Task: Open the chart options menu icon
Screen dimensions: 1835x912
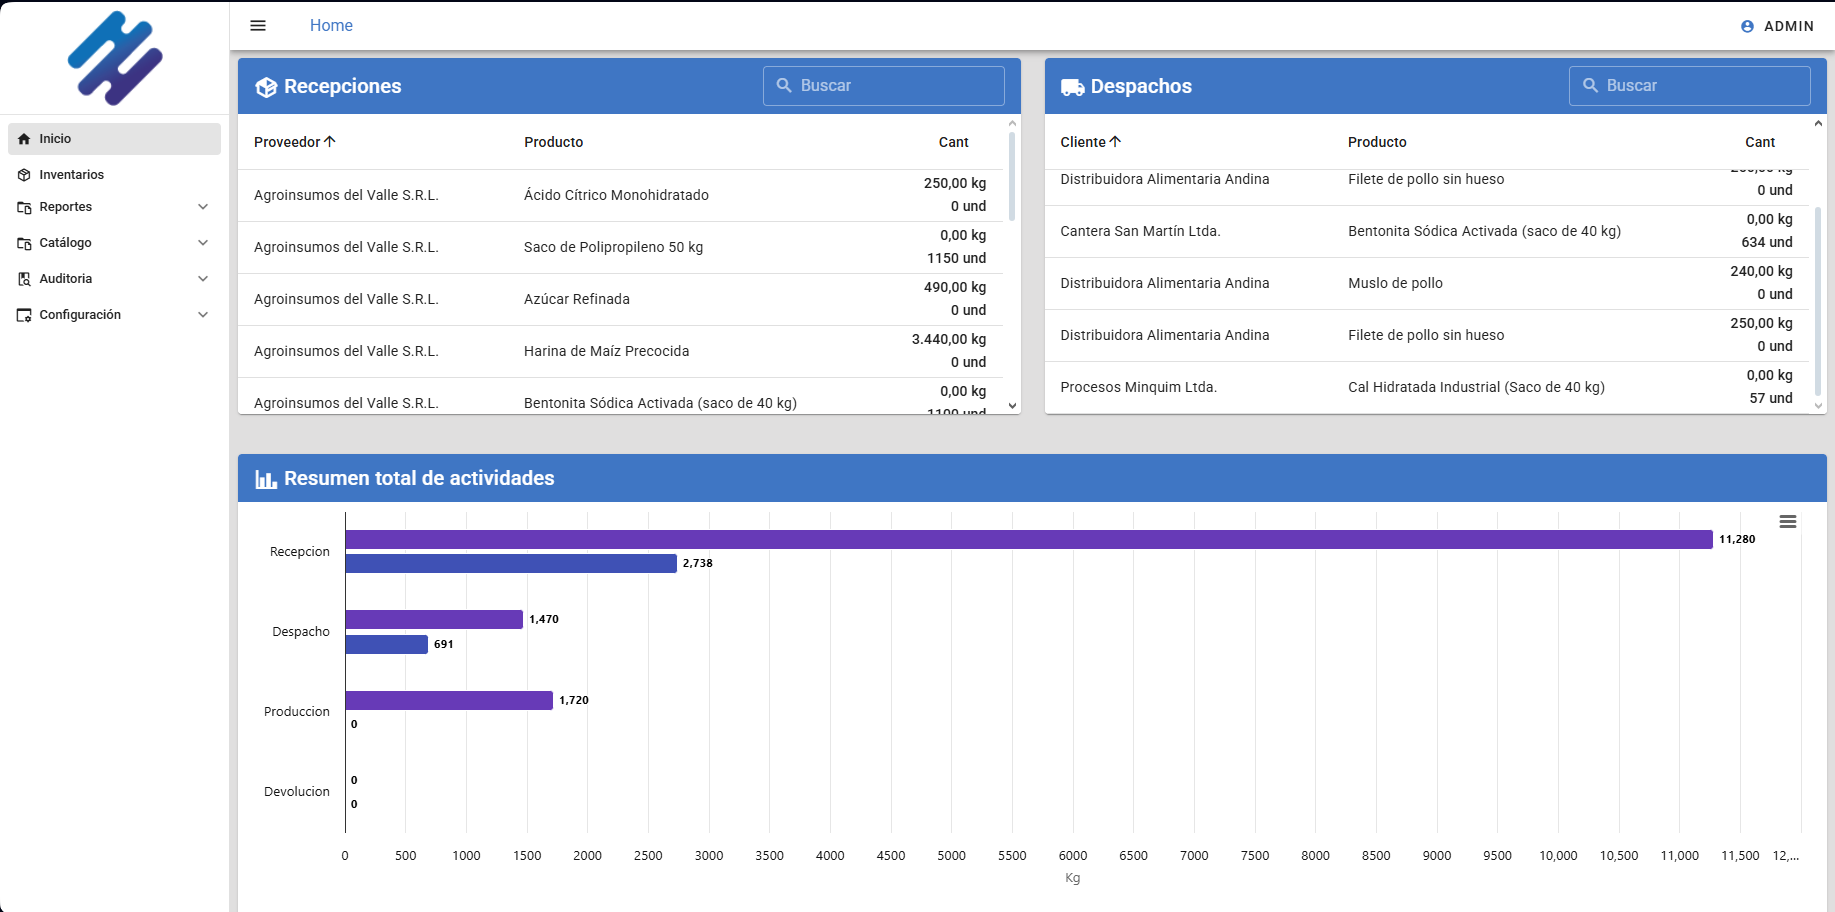Action: pos(1787,522)
